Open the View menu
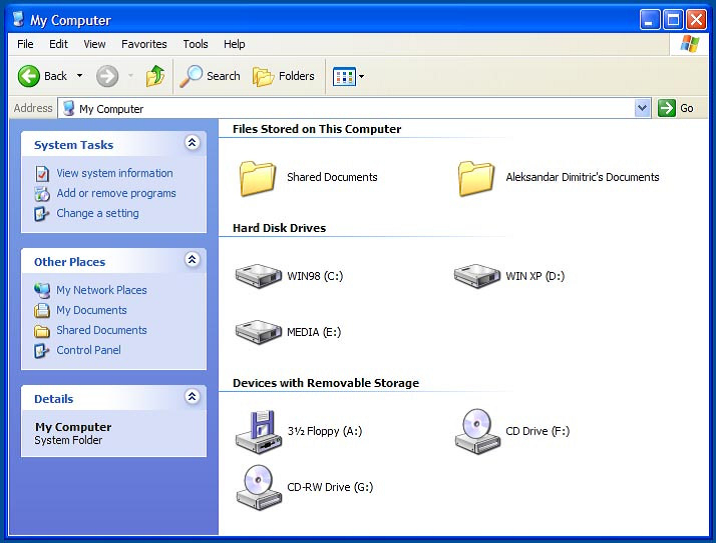Image resolution: width=716 pixels, height=543 pixels. (94, 44)
